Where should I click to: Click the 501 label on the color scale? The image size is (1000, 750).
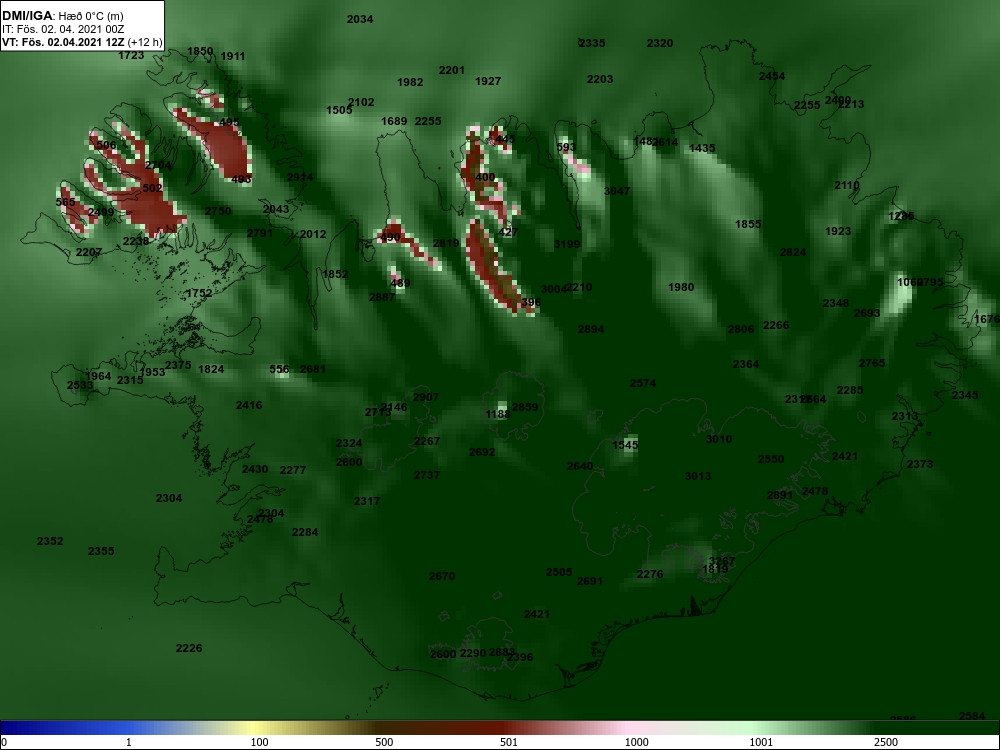click(509, 742)
